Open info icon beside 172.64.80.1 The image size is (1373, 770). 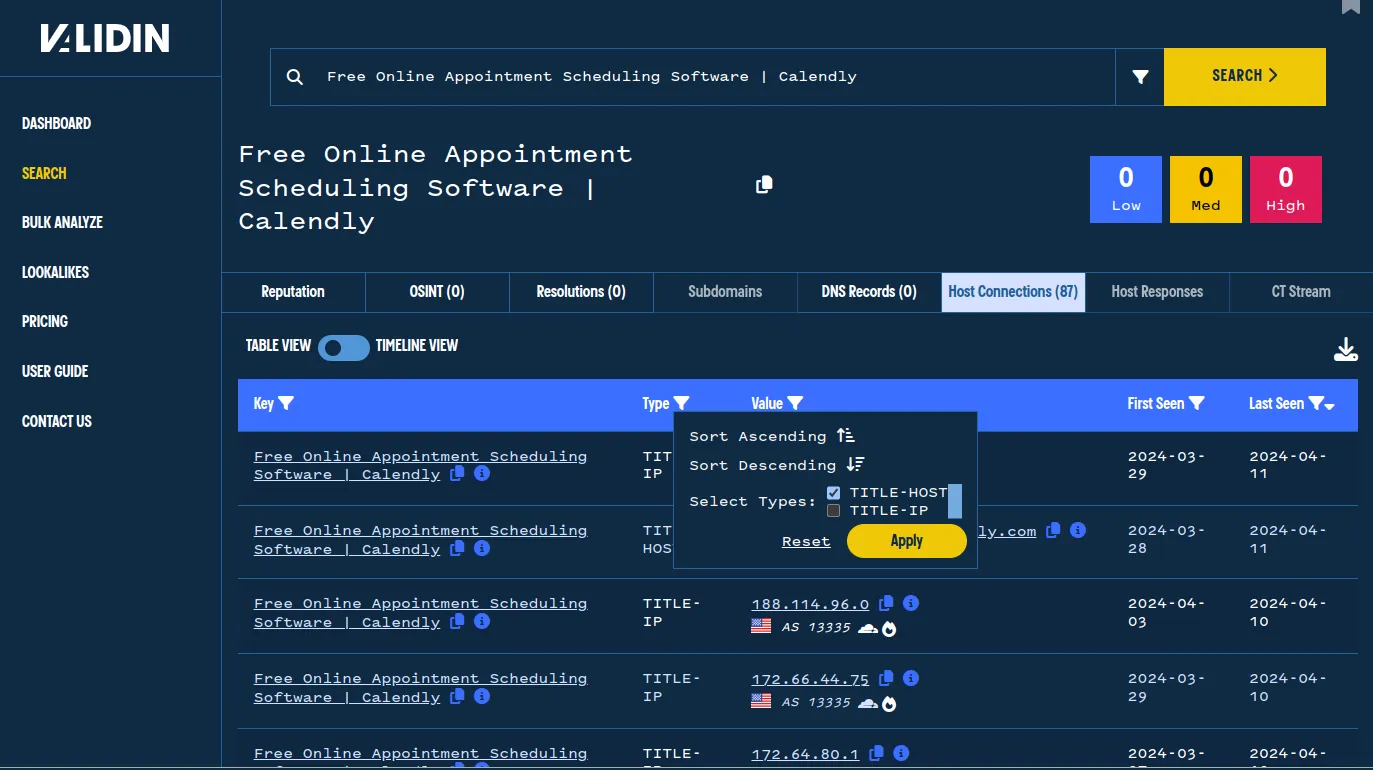[x=901, y=753]
